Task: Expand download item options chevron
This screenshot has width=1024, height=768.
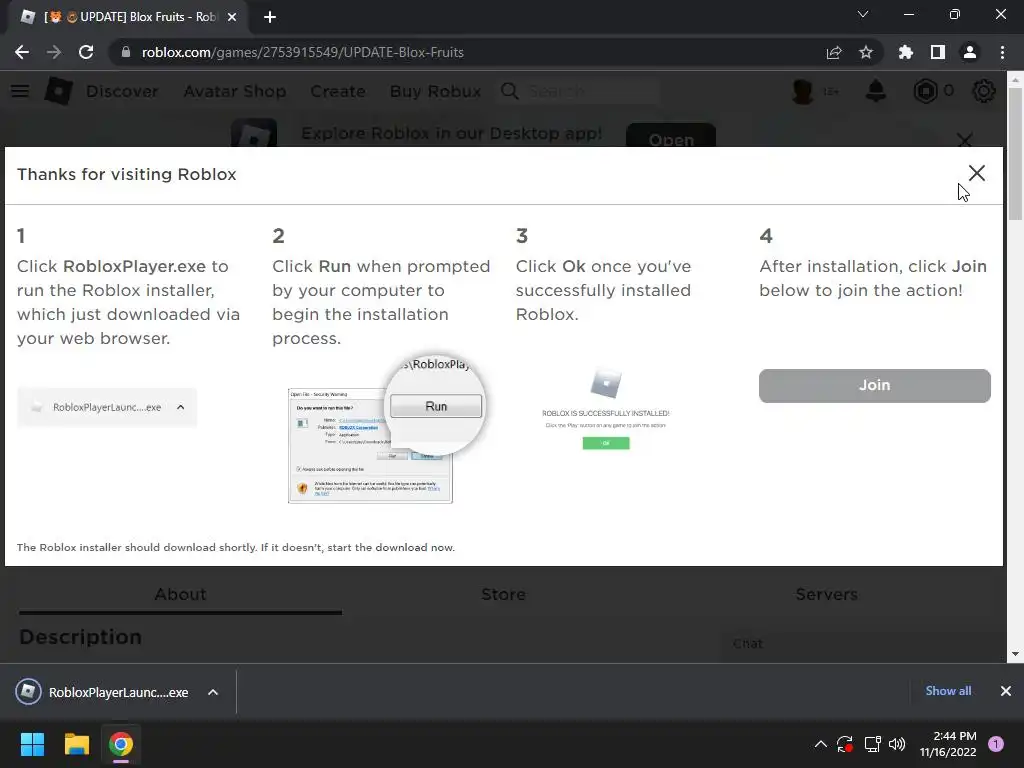Action: point(213,692)
